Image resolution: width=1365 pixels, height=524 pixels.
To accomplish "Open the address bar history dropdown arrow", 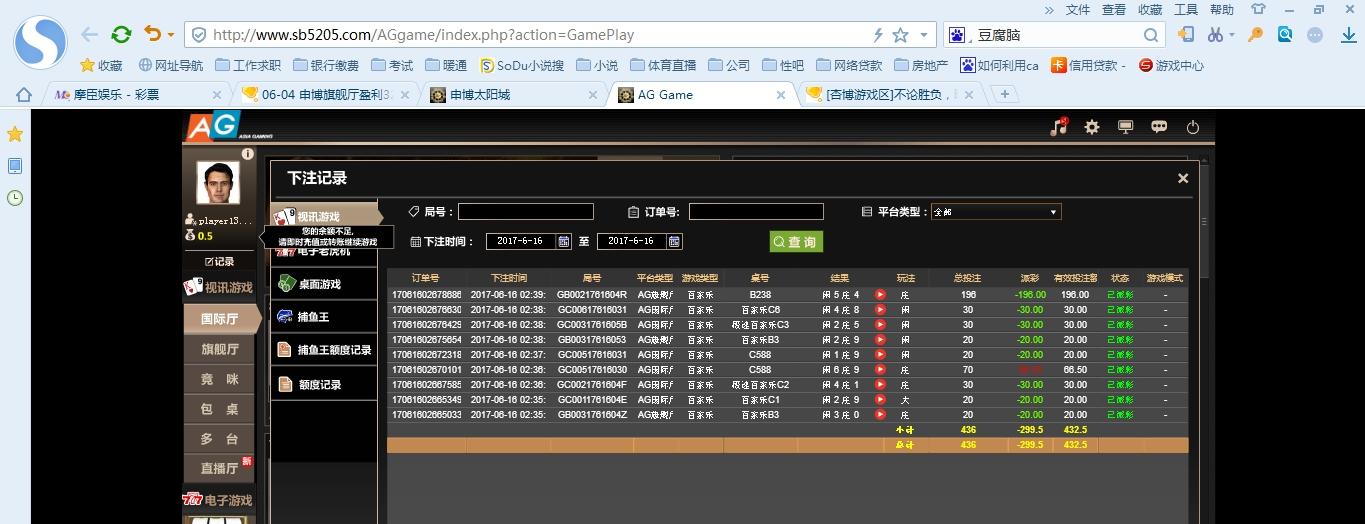I will 923,35.
